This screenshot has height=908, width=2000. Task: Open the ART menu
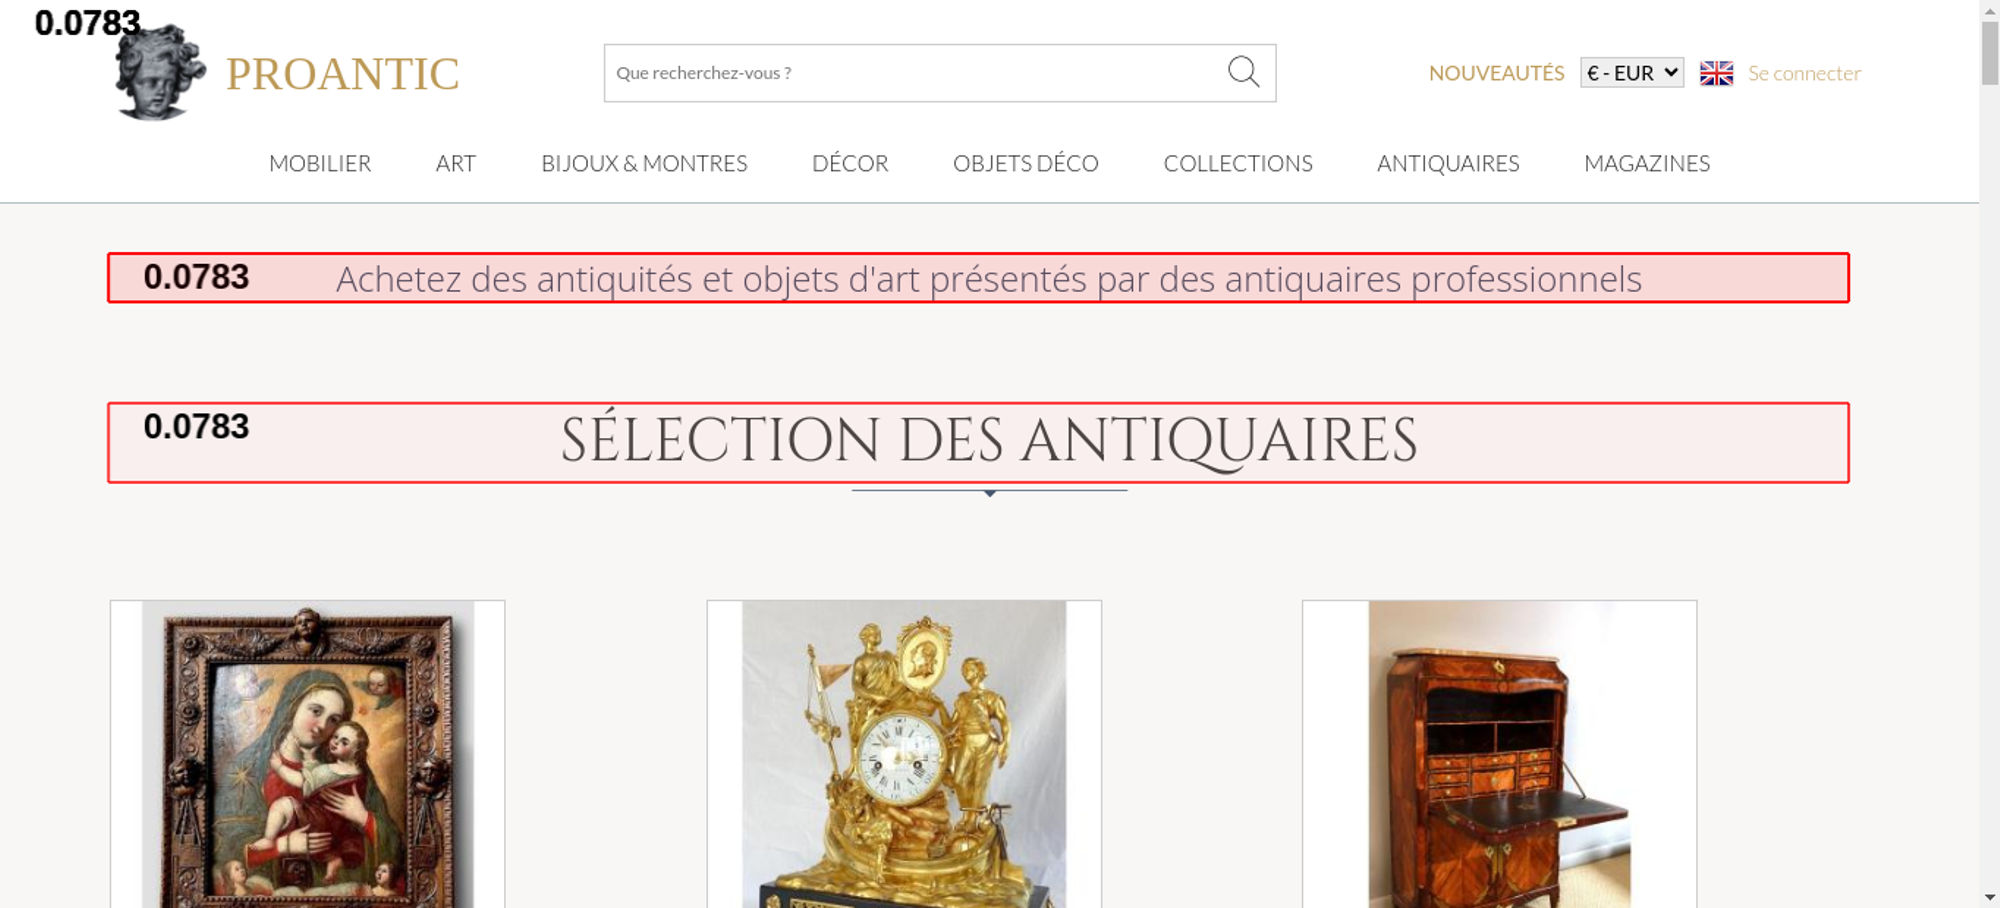click(x=456, y=163)
